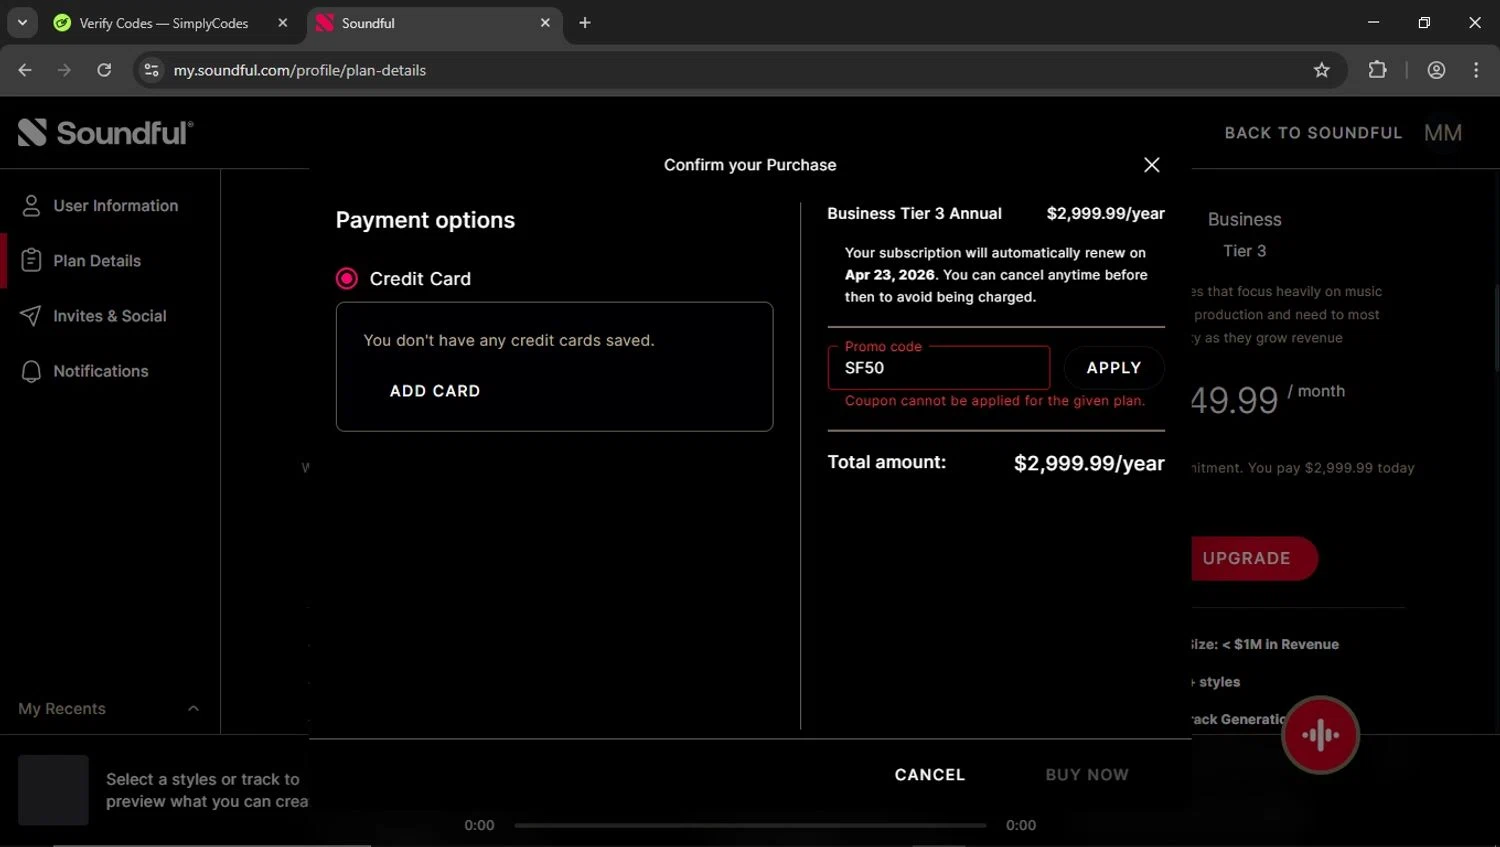Image resolution: width=1500 pixels, height=847 pixels.
Task: Click ADD CARD button
Action: [x=435, y=391]
